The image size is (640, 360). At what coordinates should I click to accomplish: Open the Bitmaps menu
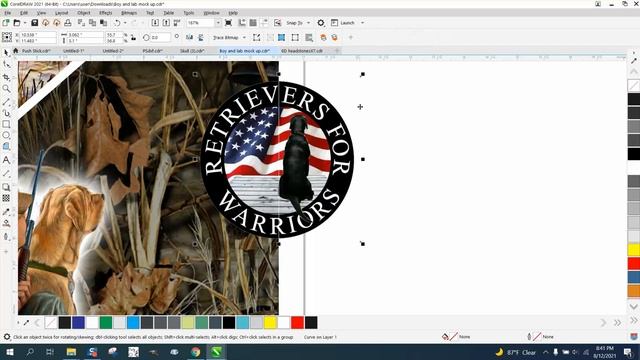(x=129, y=13)
